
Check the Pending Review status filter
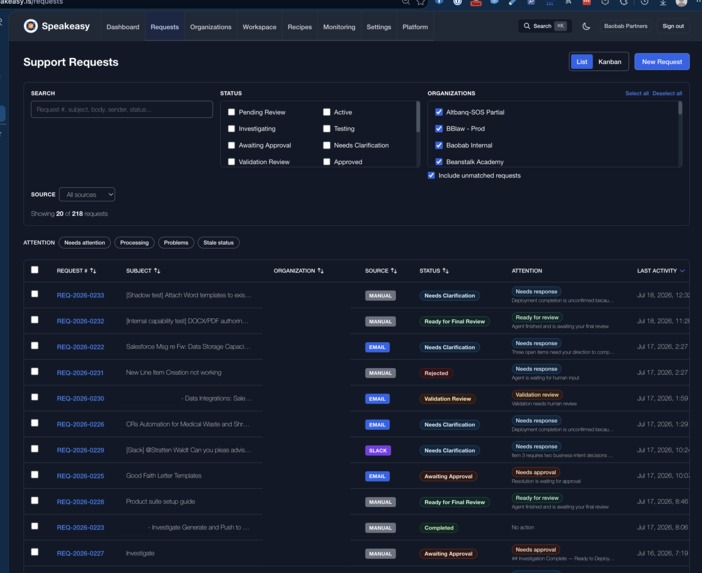pyautogui.click(x=231, y=112)
